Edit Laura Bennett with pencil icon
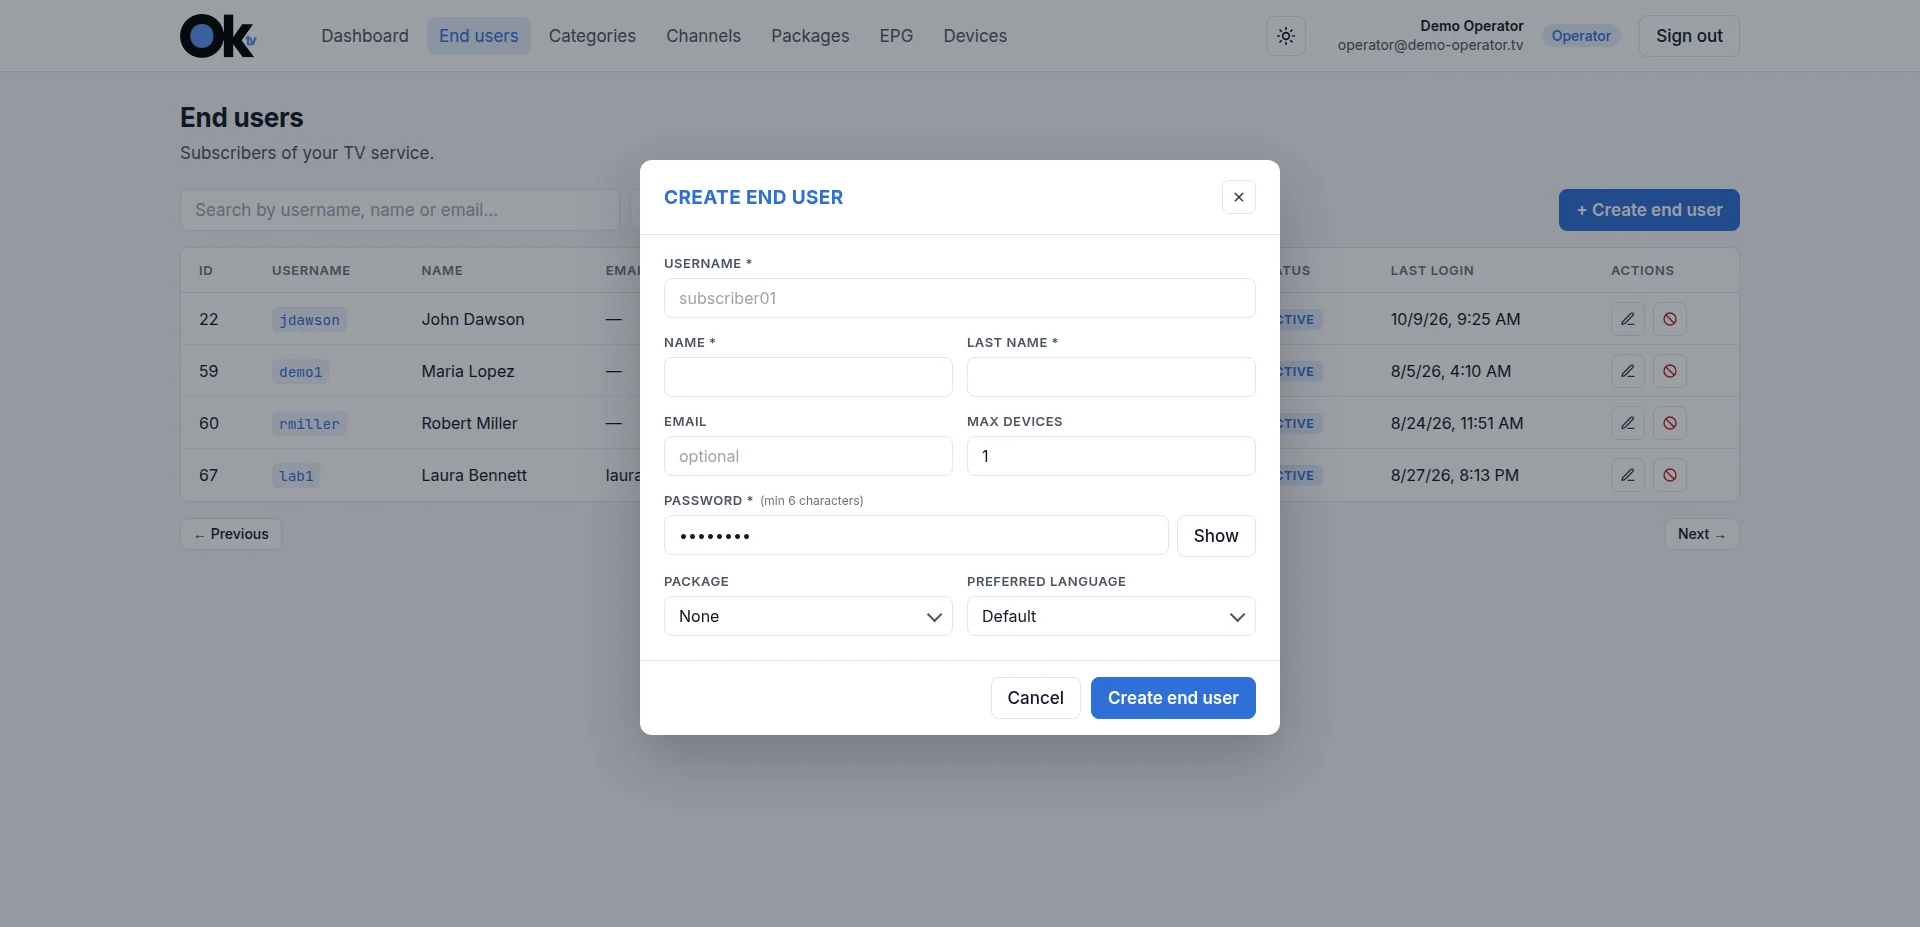 (1628, 475)
